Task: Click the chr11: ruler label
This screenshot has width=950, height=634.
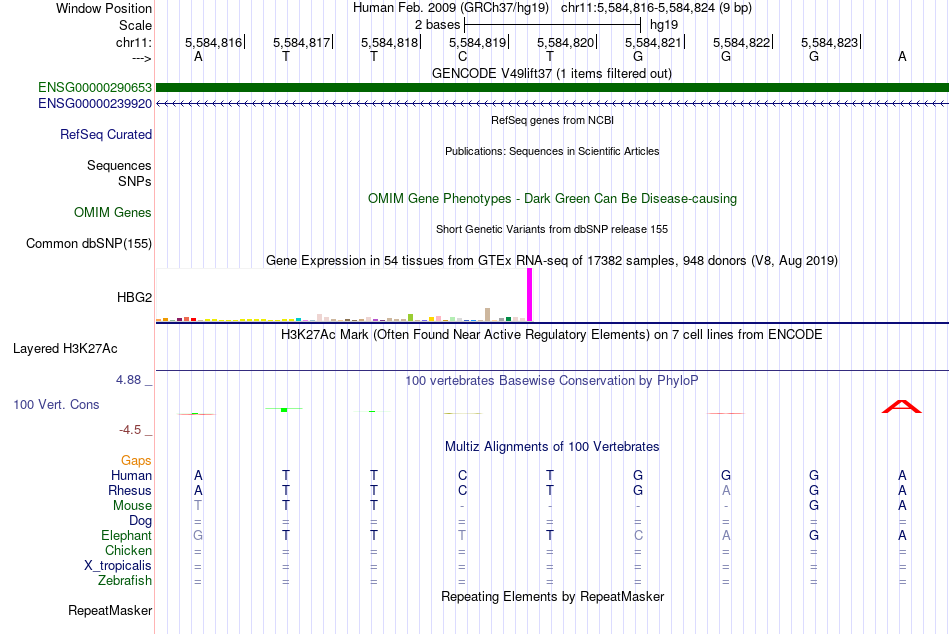Action: point(134,42)
